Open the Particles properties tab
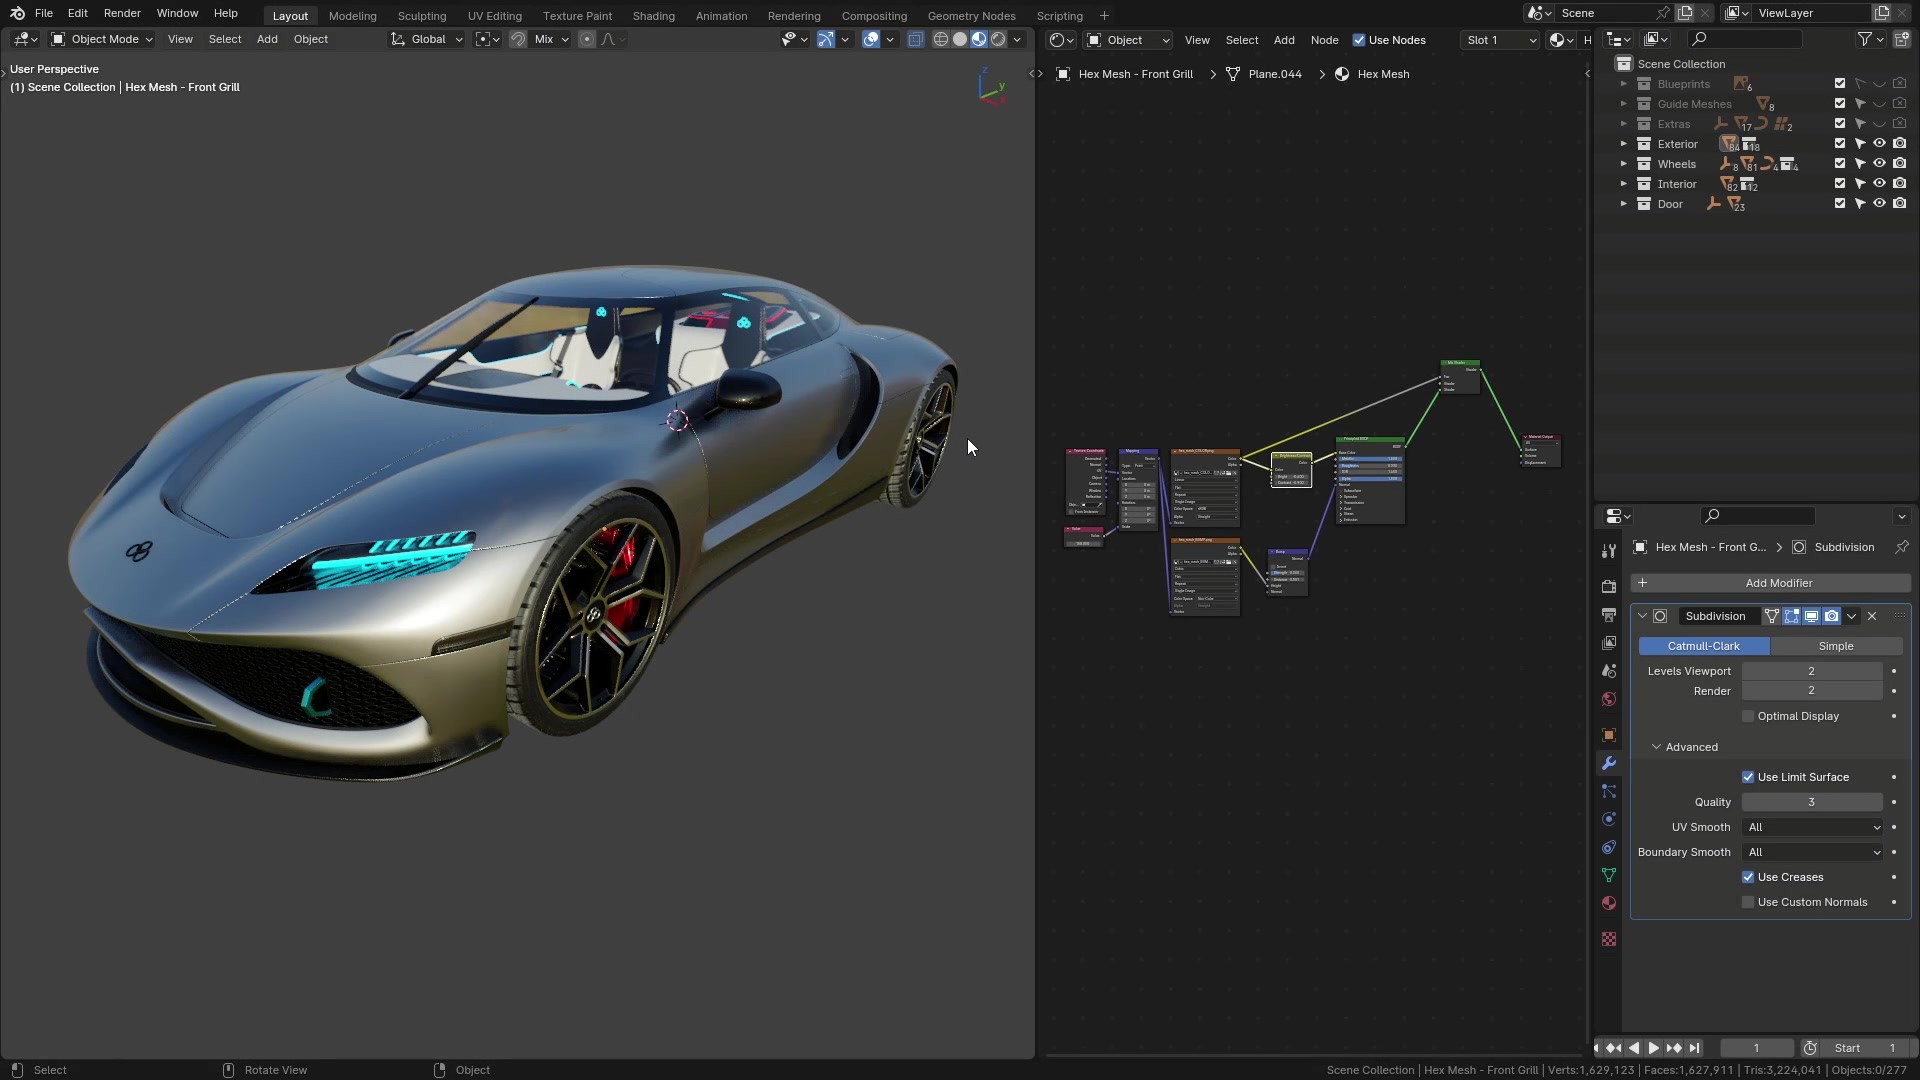This screenshot has width=1920, height=1080. coord(1609,791)
